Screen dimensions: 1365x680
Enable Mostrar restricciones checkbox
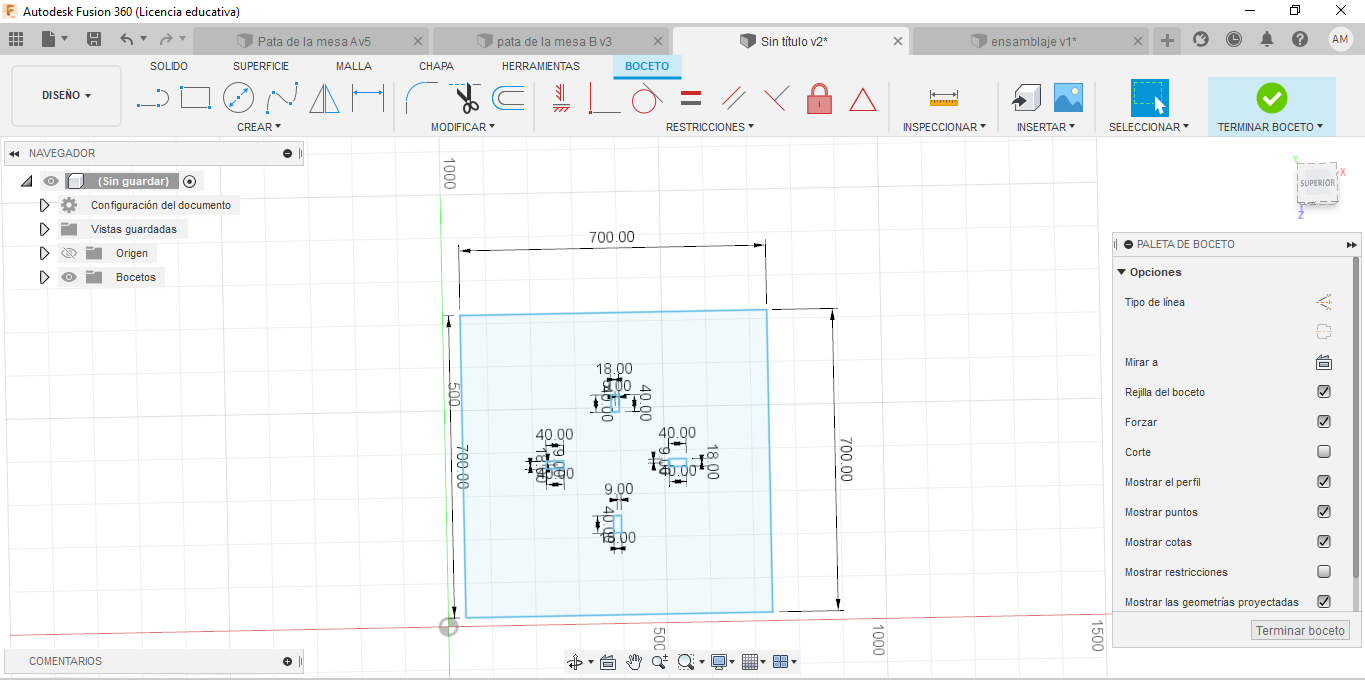[1324, 572]
